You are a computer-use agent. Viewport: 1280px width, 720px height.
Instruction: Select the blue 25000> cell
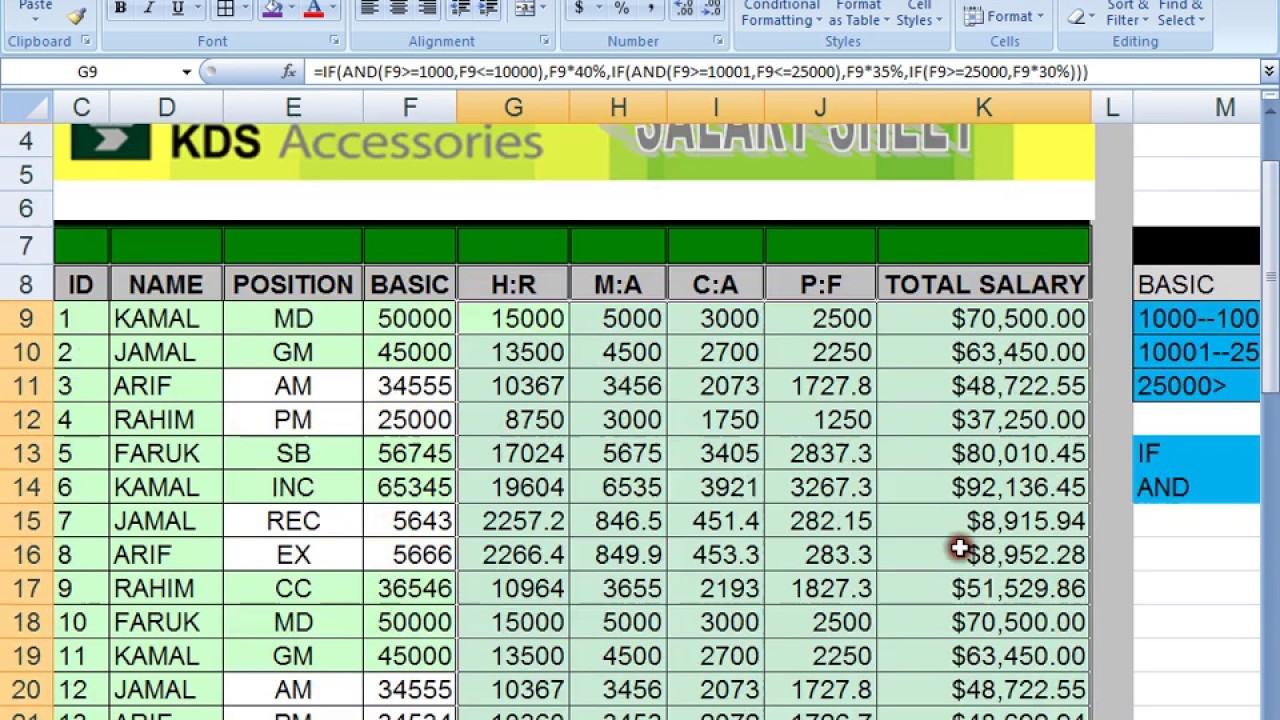point(1196,386)
